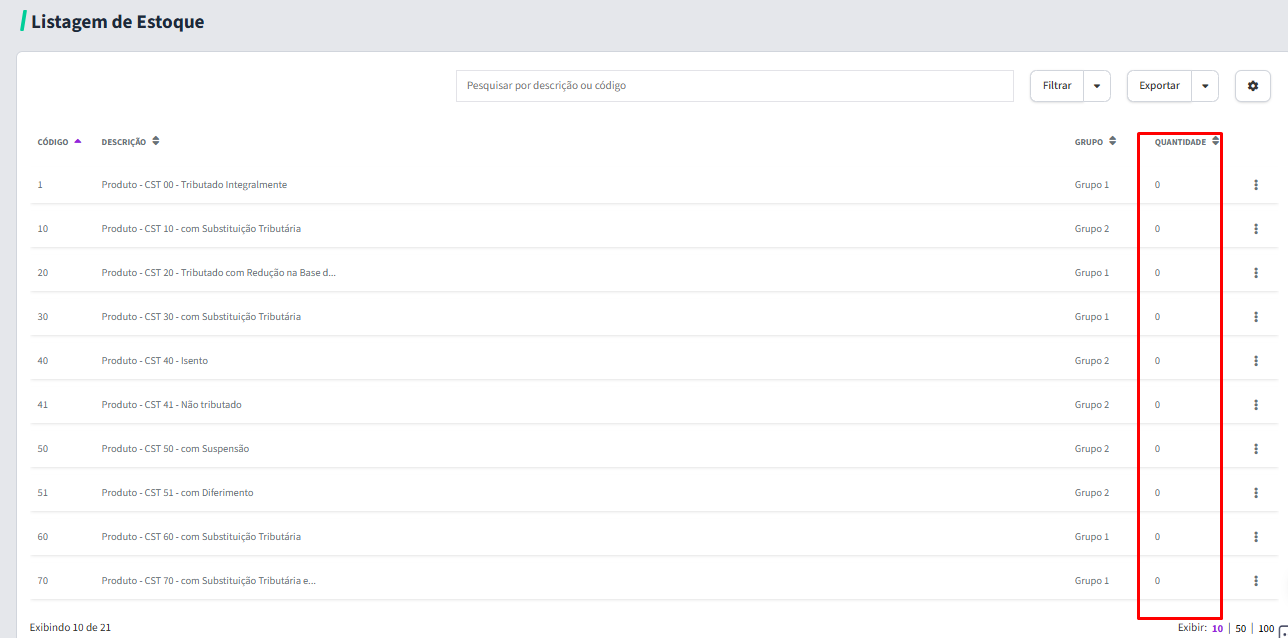Image resolution: width=1288 pixels, height=638 pixels.
Task: Show 100 items per page
Action: click(x=1266, y=629)
